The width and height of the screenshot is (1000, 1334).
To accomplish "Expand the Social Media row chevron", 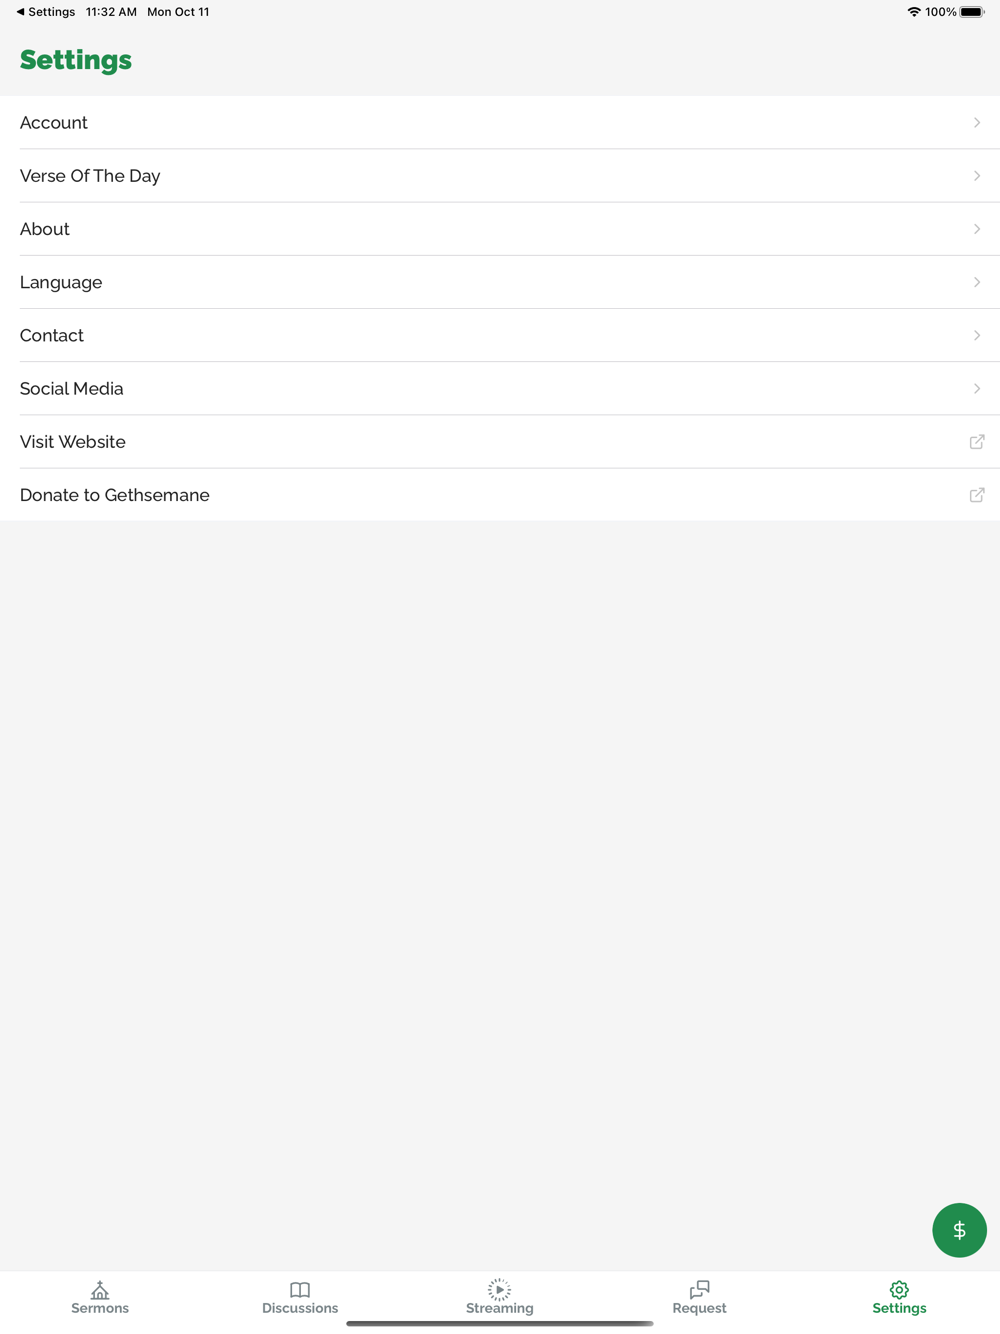I will (x=977, y=389).
